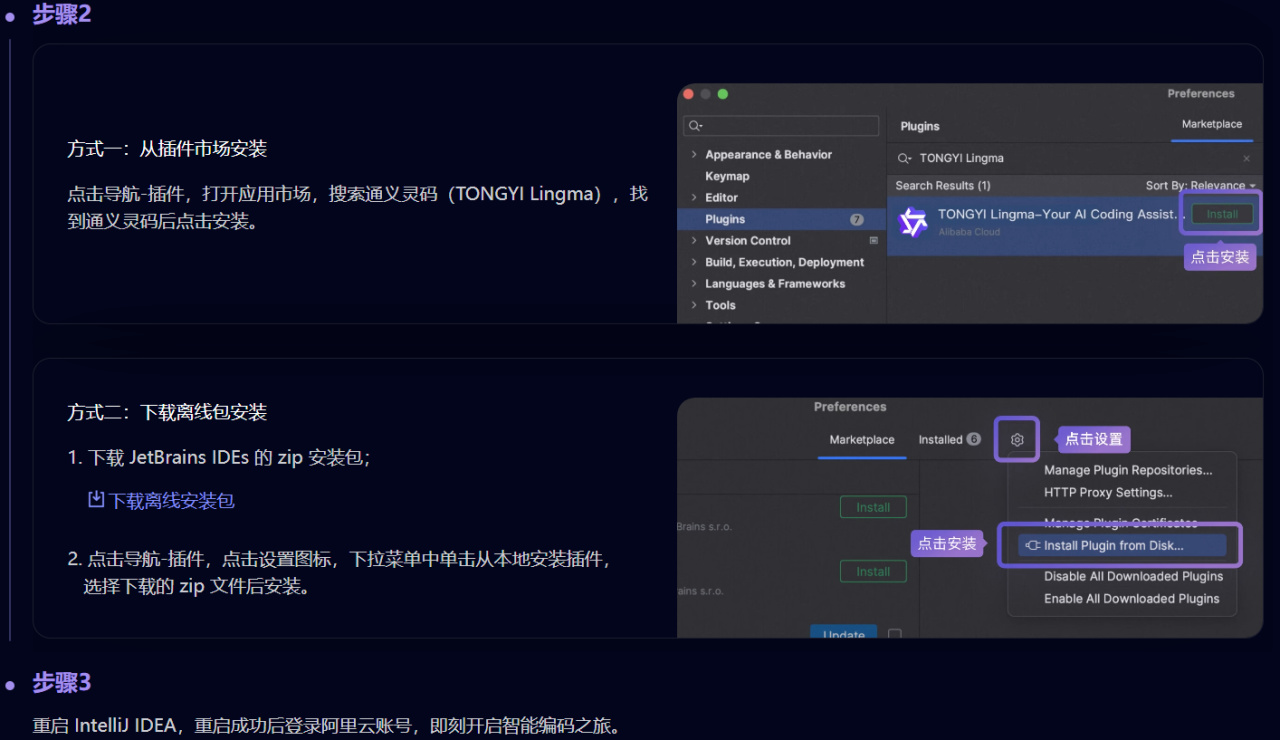Click the badge 7 on the Plugins row

point(857,219)
